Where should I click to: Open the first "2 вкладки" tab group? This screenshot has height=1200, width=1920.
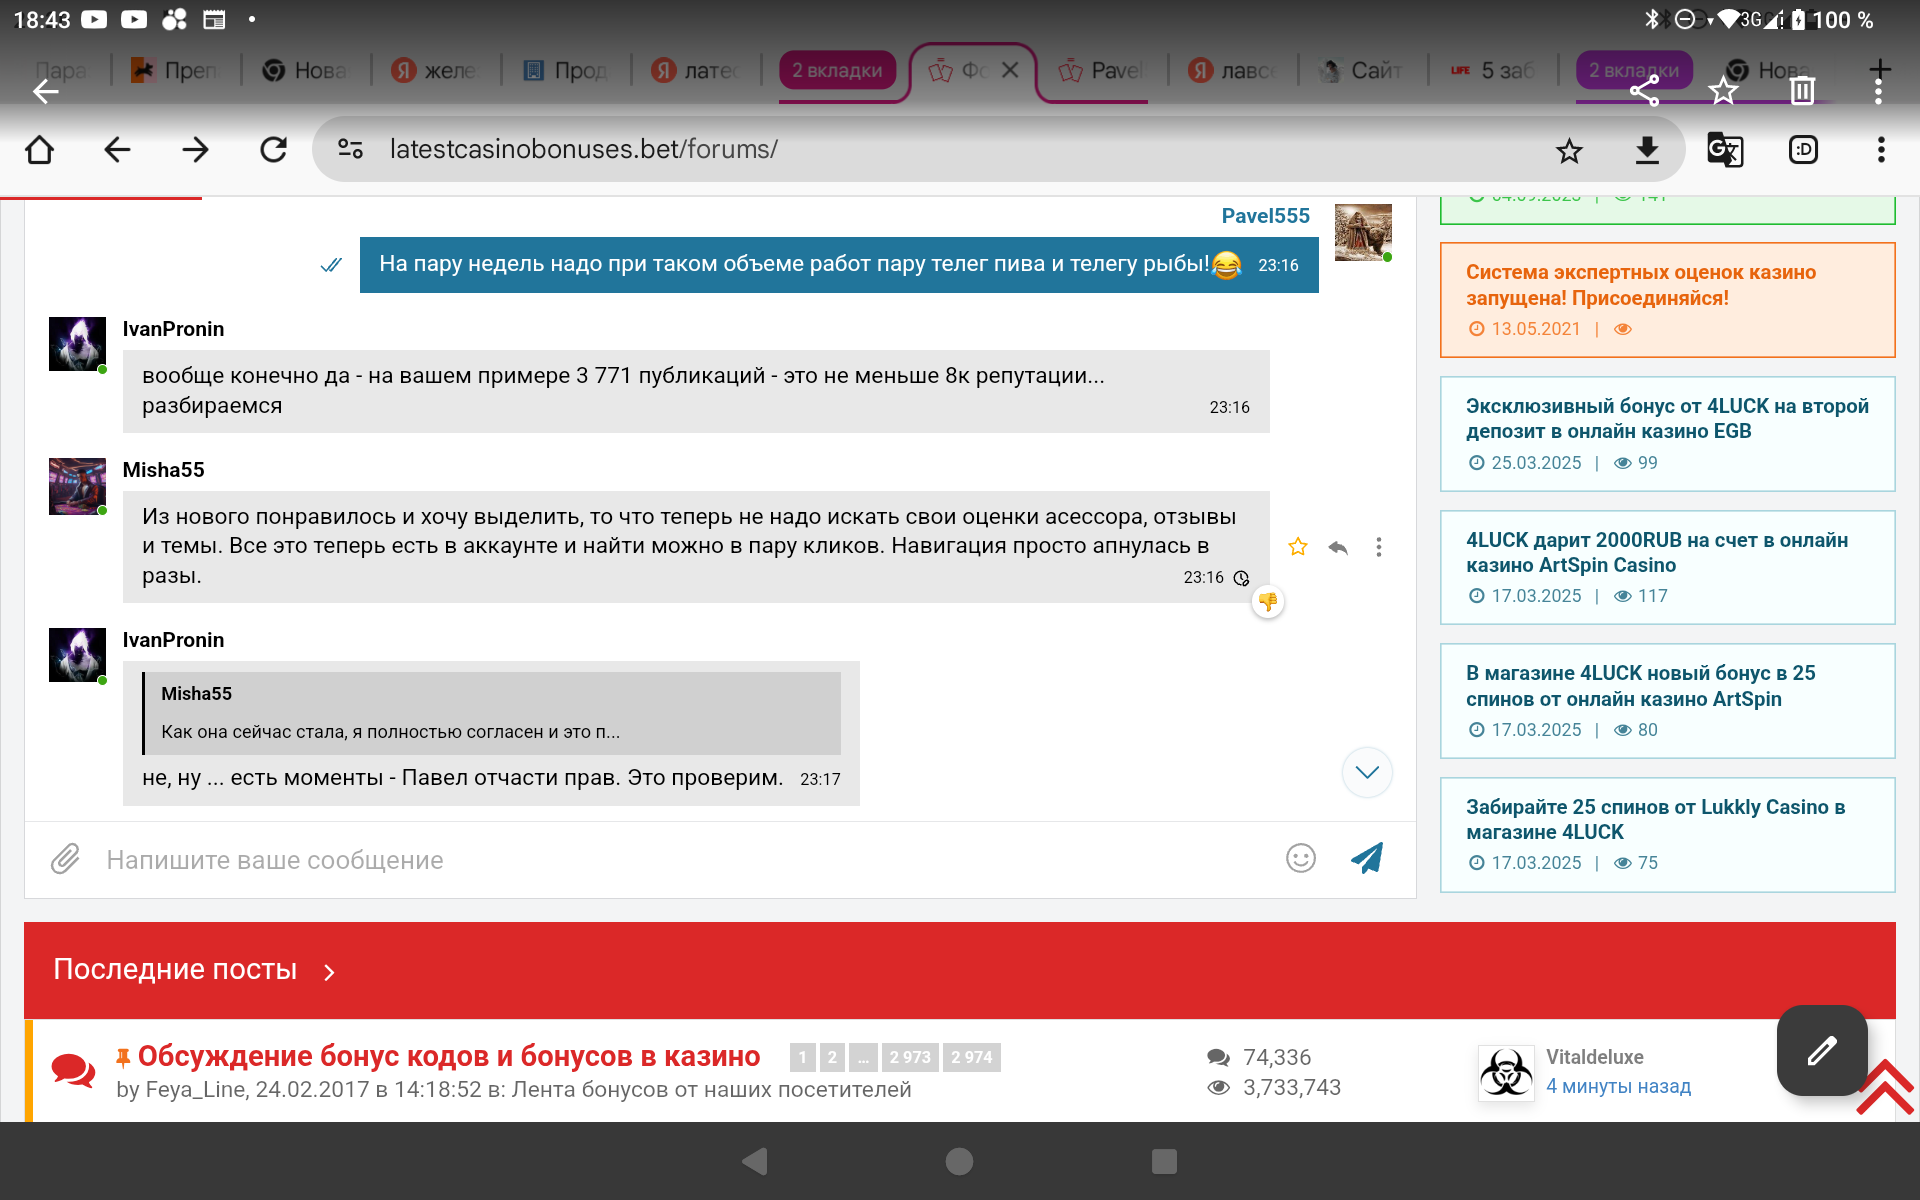pyautogui.click(x=837, y=71)
